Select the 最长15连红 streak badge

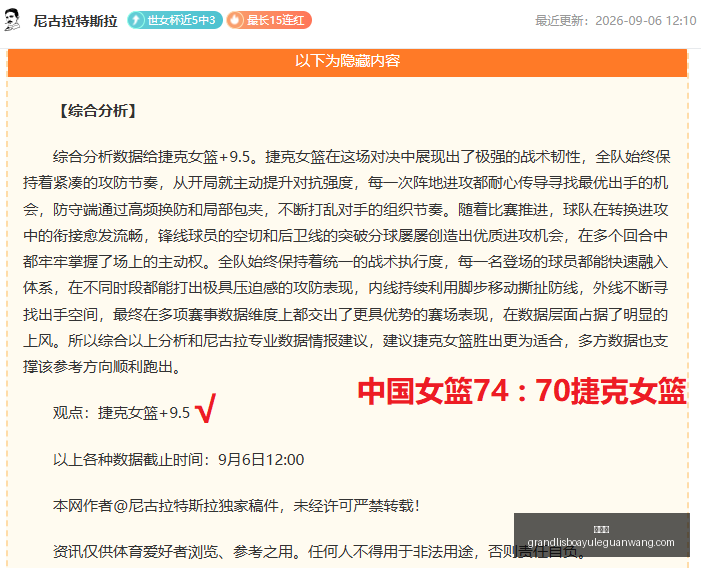[x=269, y=20]
